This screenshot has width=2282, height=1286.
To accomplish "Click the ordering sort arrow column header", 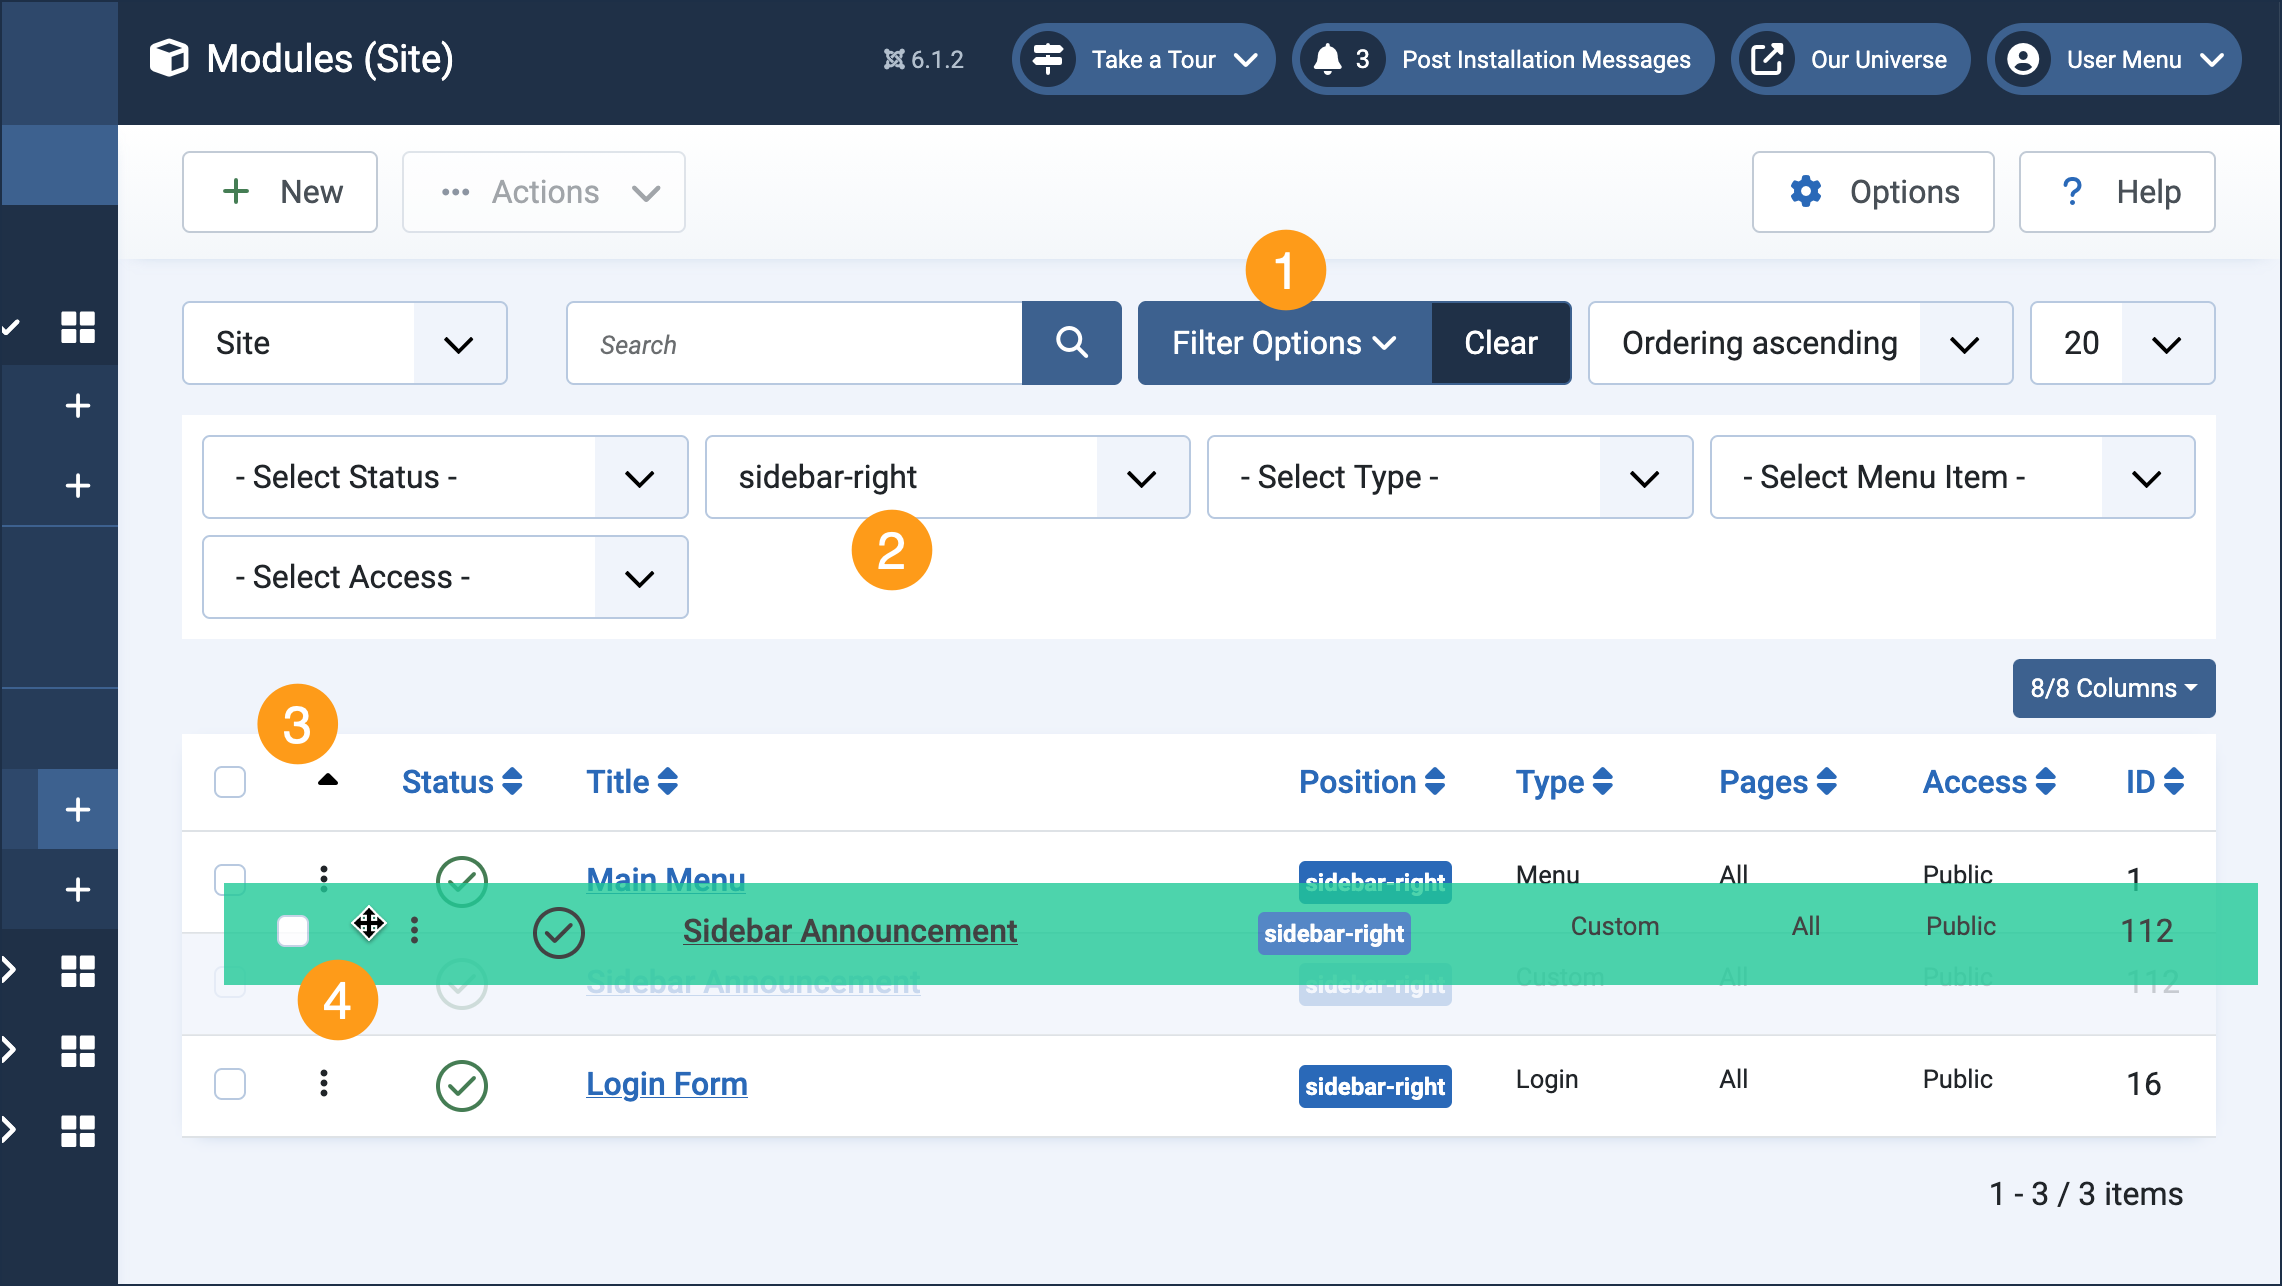I will (x=328, y=780).
